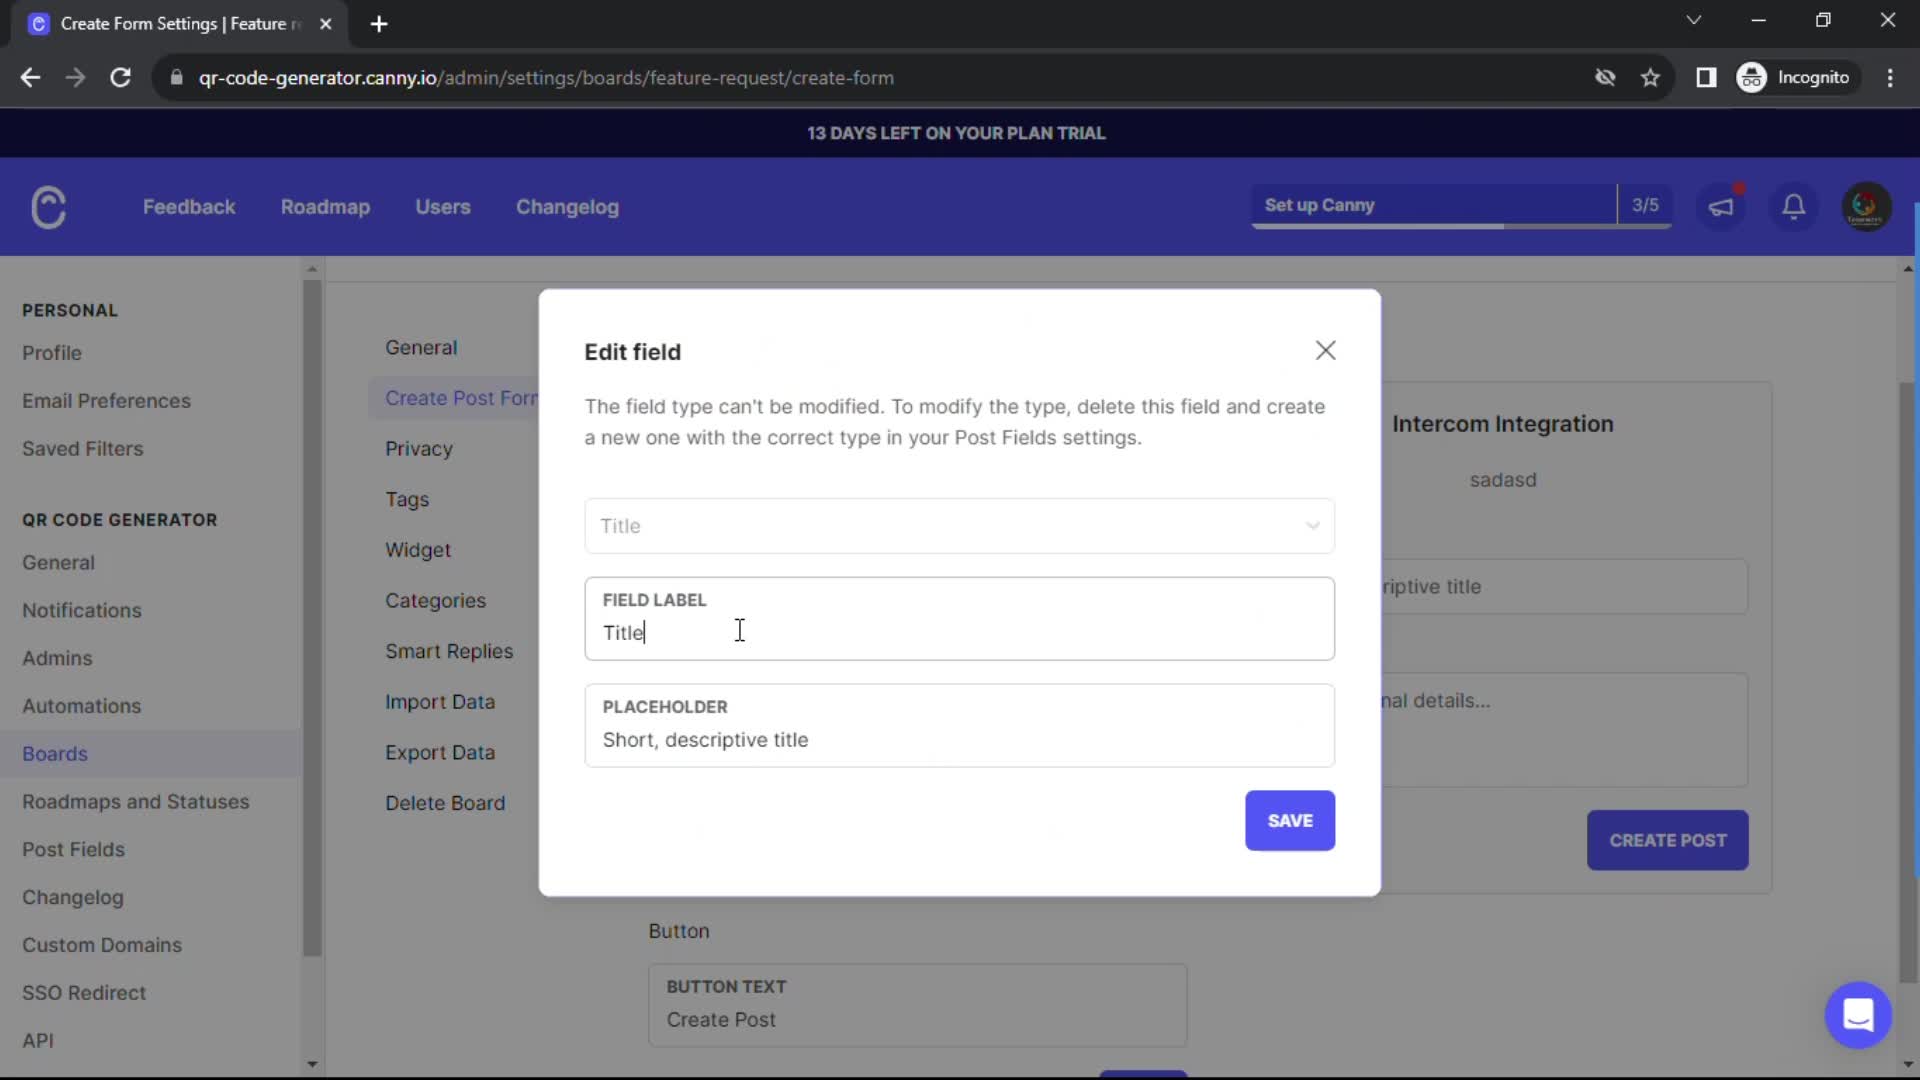Close the Edit field dialog
The width and height of the screenshot is (1920, 1080).
point(1325,350)
